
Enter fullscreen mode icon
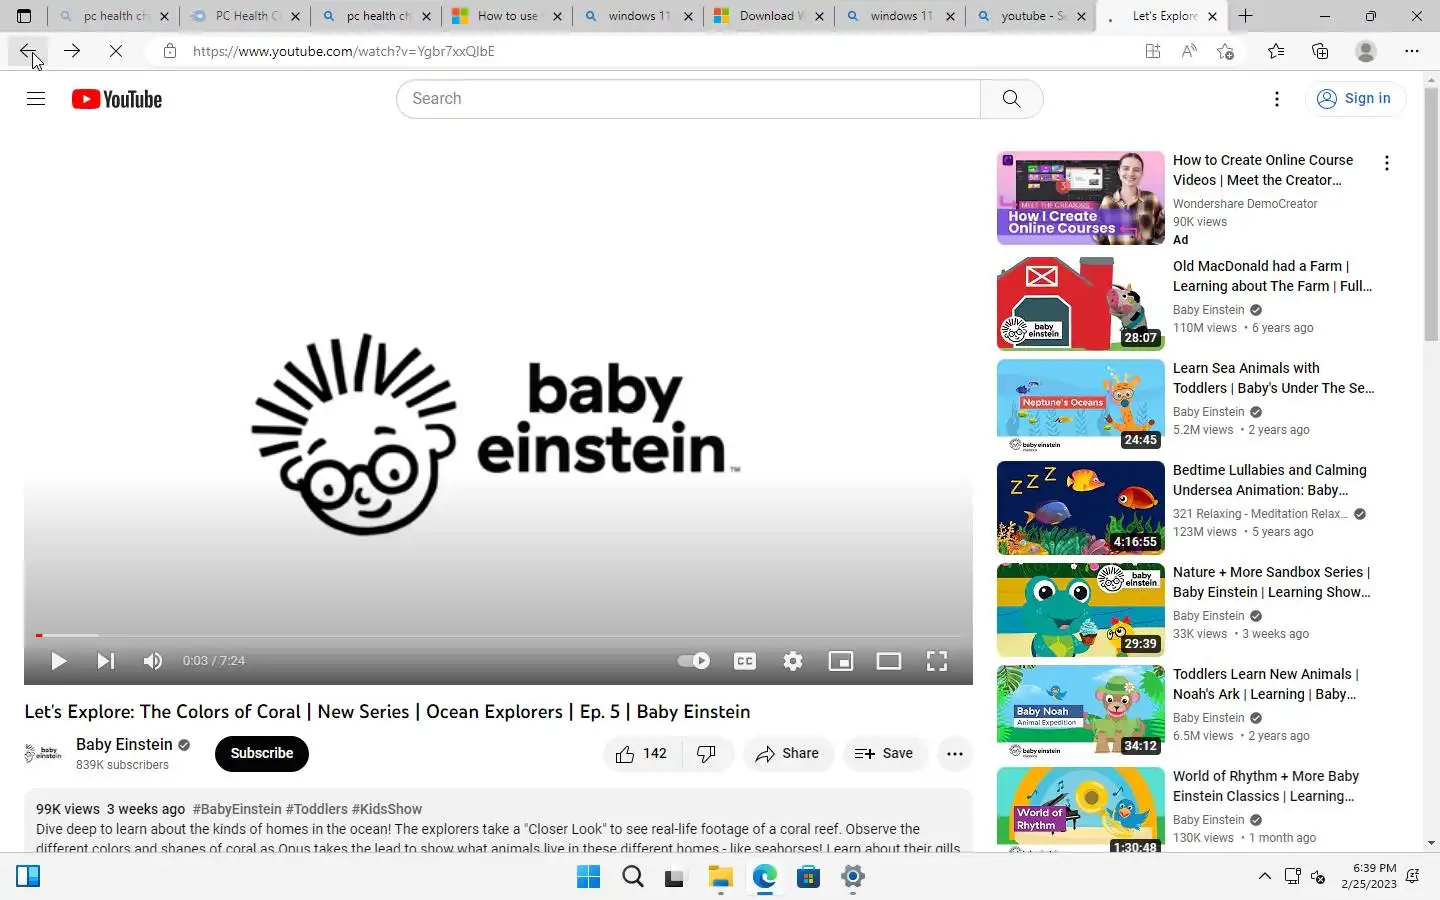point(937,661)
